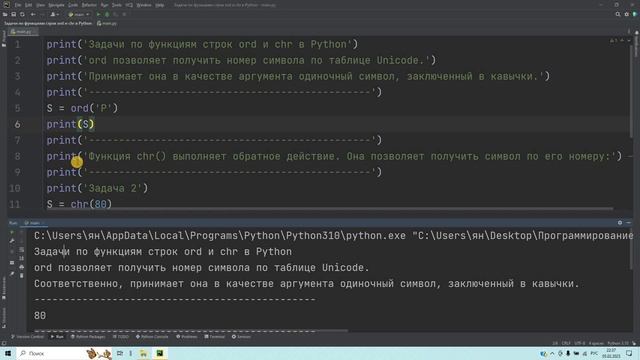
Task: Click Stop icon in Run panel
Action: point(12,252)
